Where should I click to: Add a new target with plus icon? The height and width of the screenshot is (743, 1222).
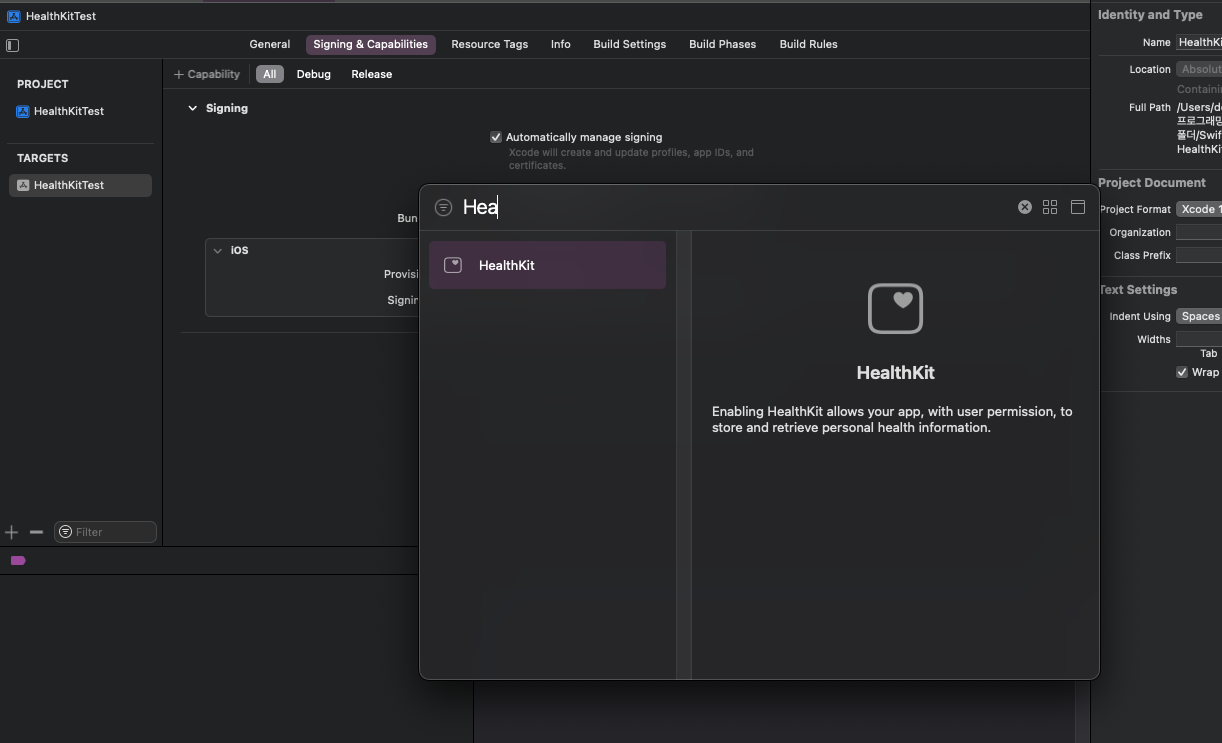(12, 532)
